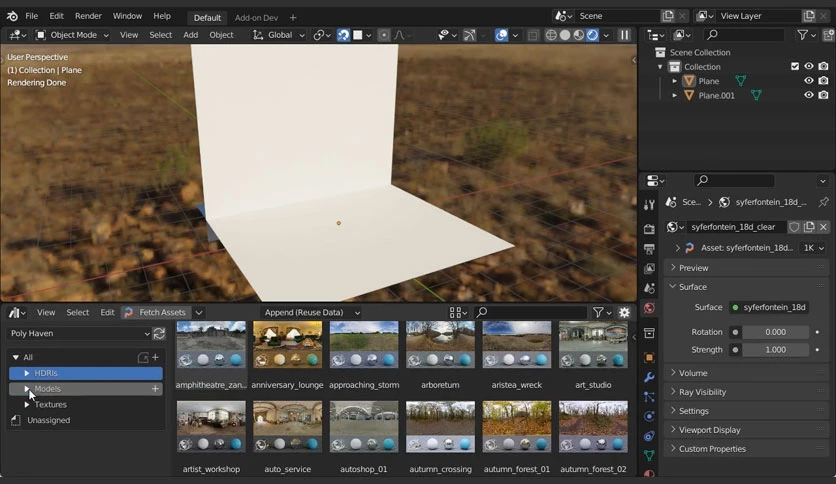The width and height of the screenshot is (836, 484).
Task: Expand the Textures catalog
Action: point(27,405)
